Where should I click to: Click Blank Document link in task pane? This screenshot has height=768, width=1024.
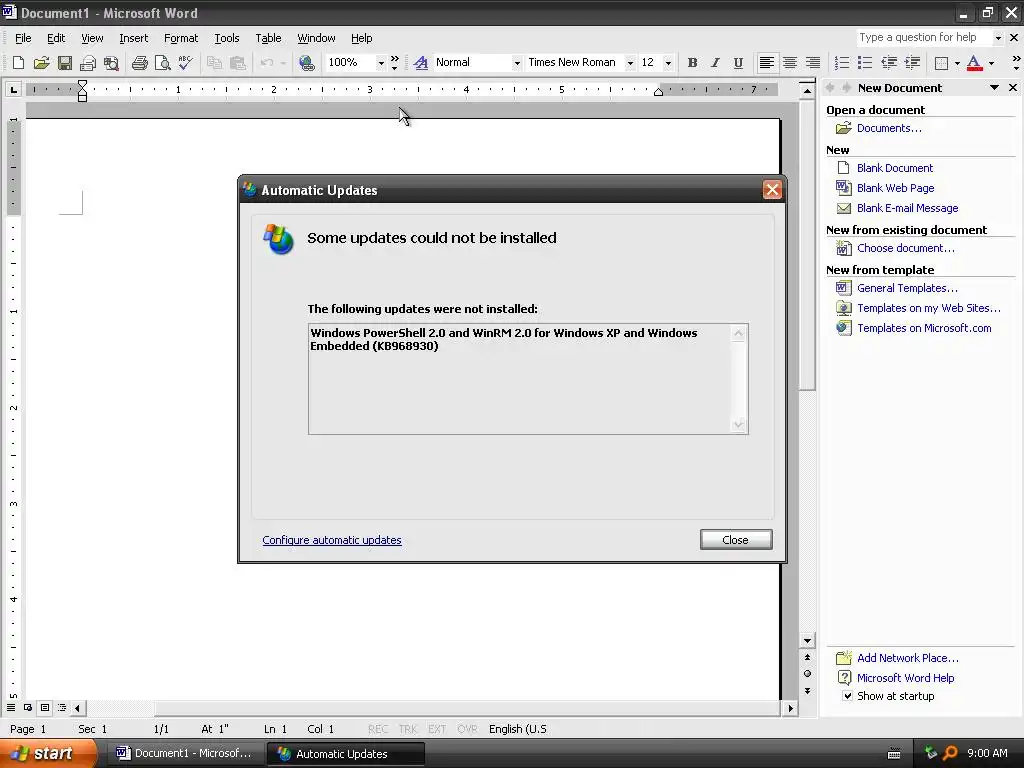pos(895,168)
